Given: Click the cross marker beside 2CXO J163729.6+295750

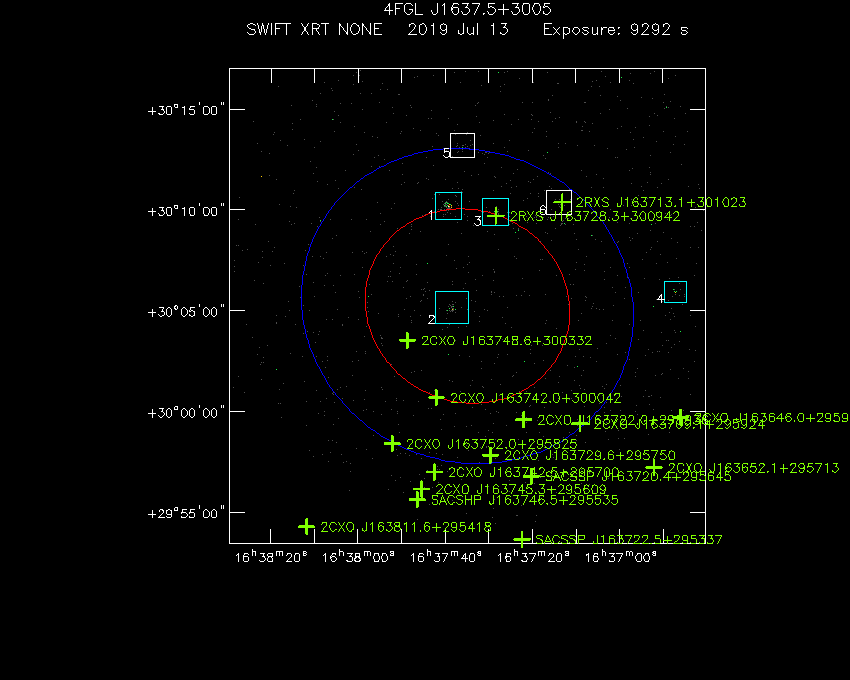Looking at the screenshot, I should 490,455.
